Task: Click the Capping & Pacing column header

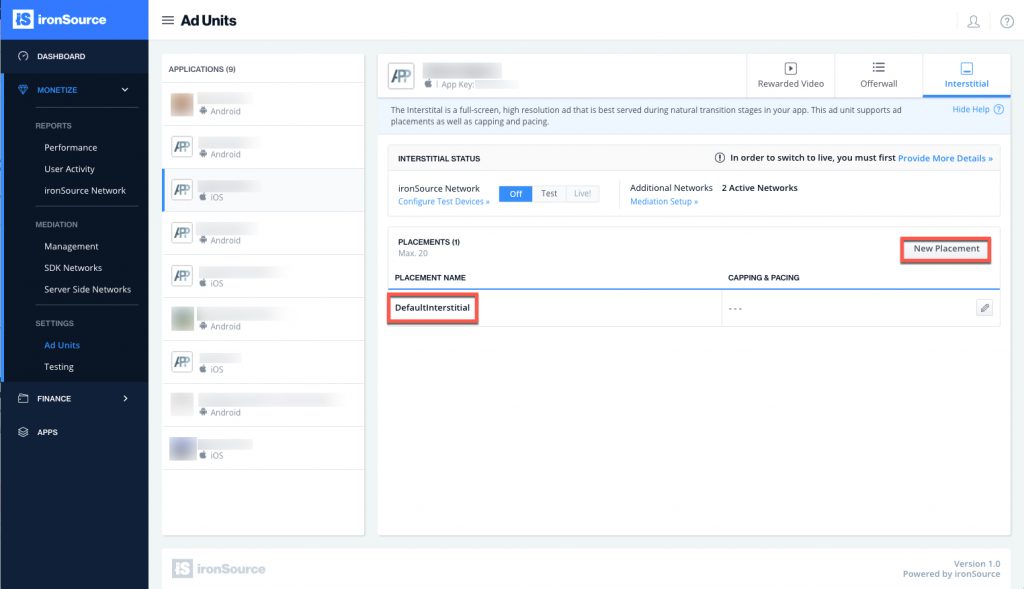Action: point(763,278)
